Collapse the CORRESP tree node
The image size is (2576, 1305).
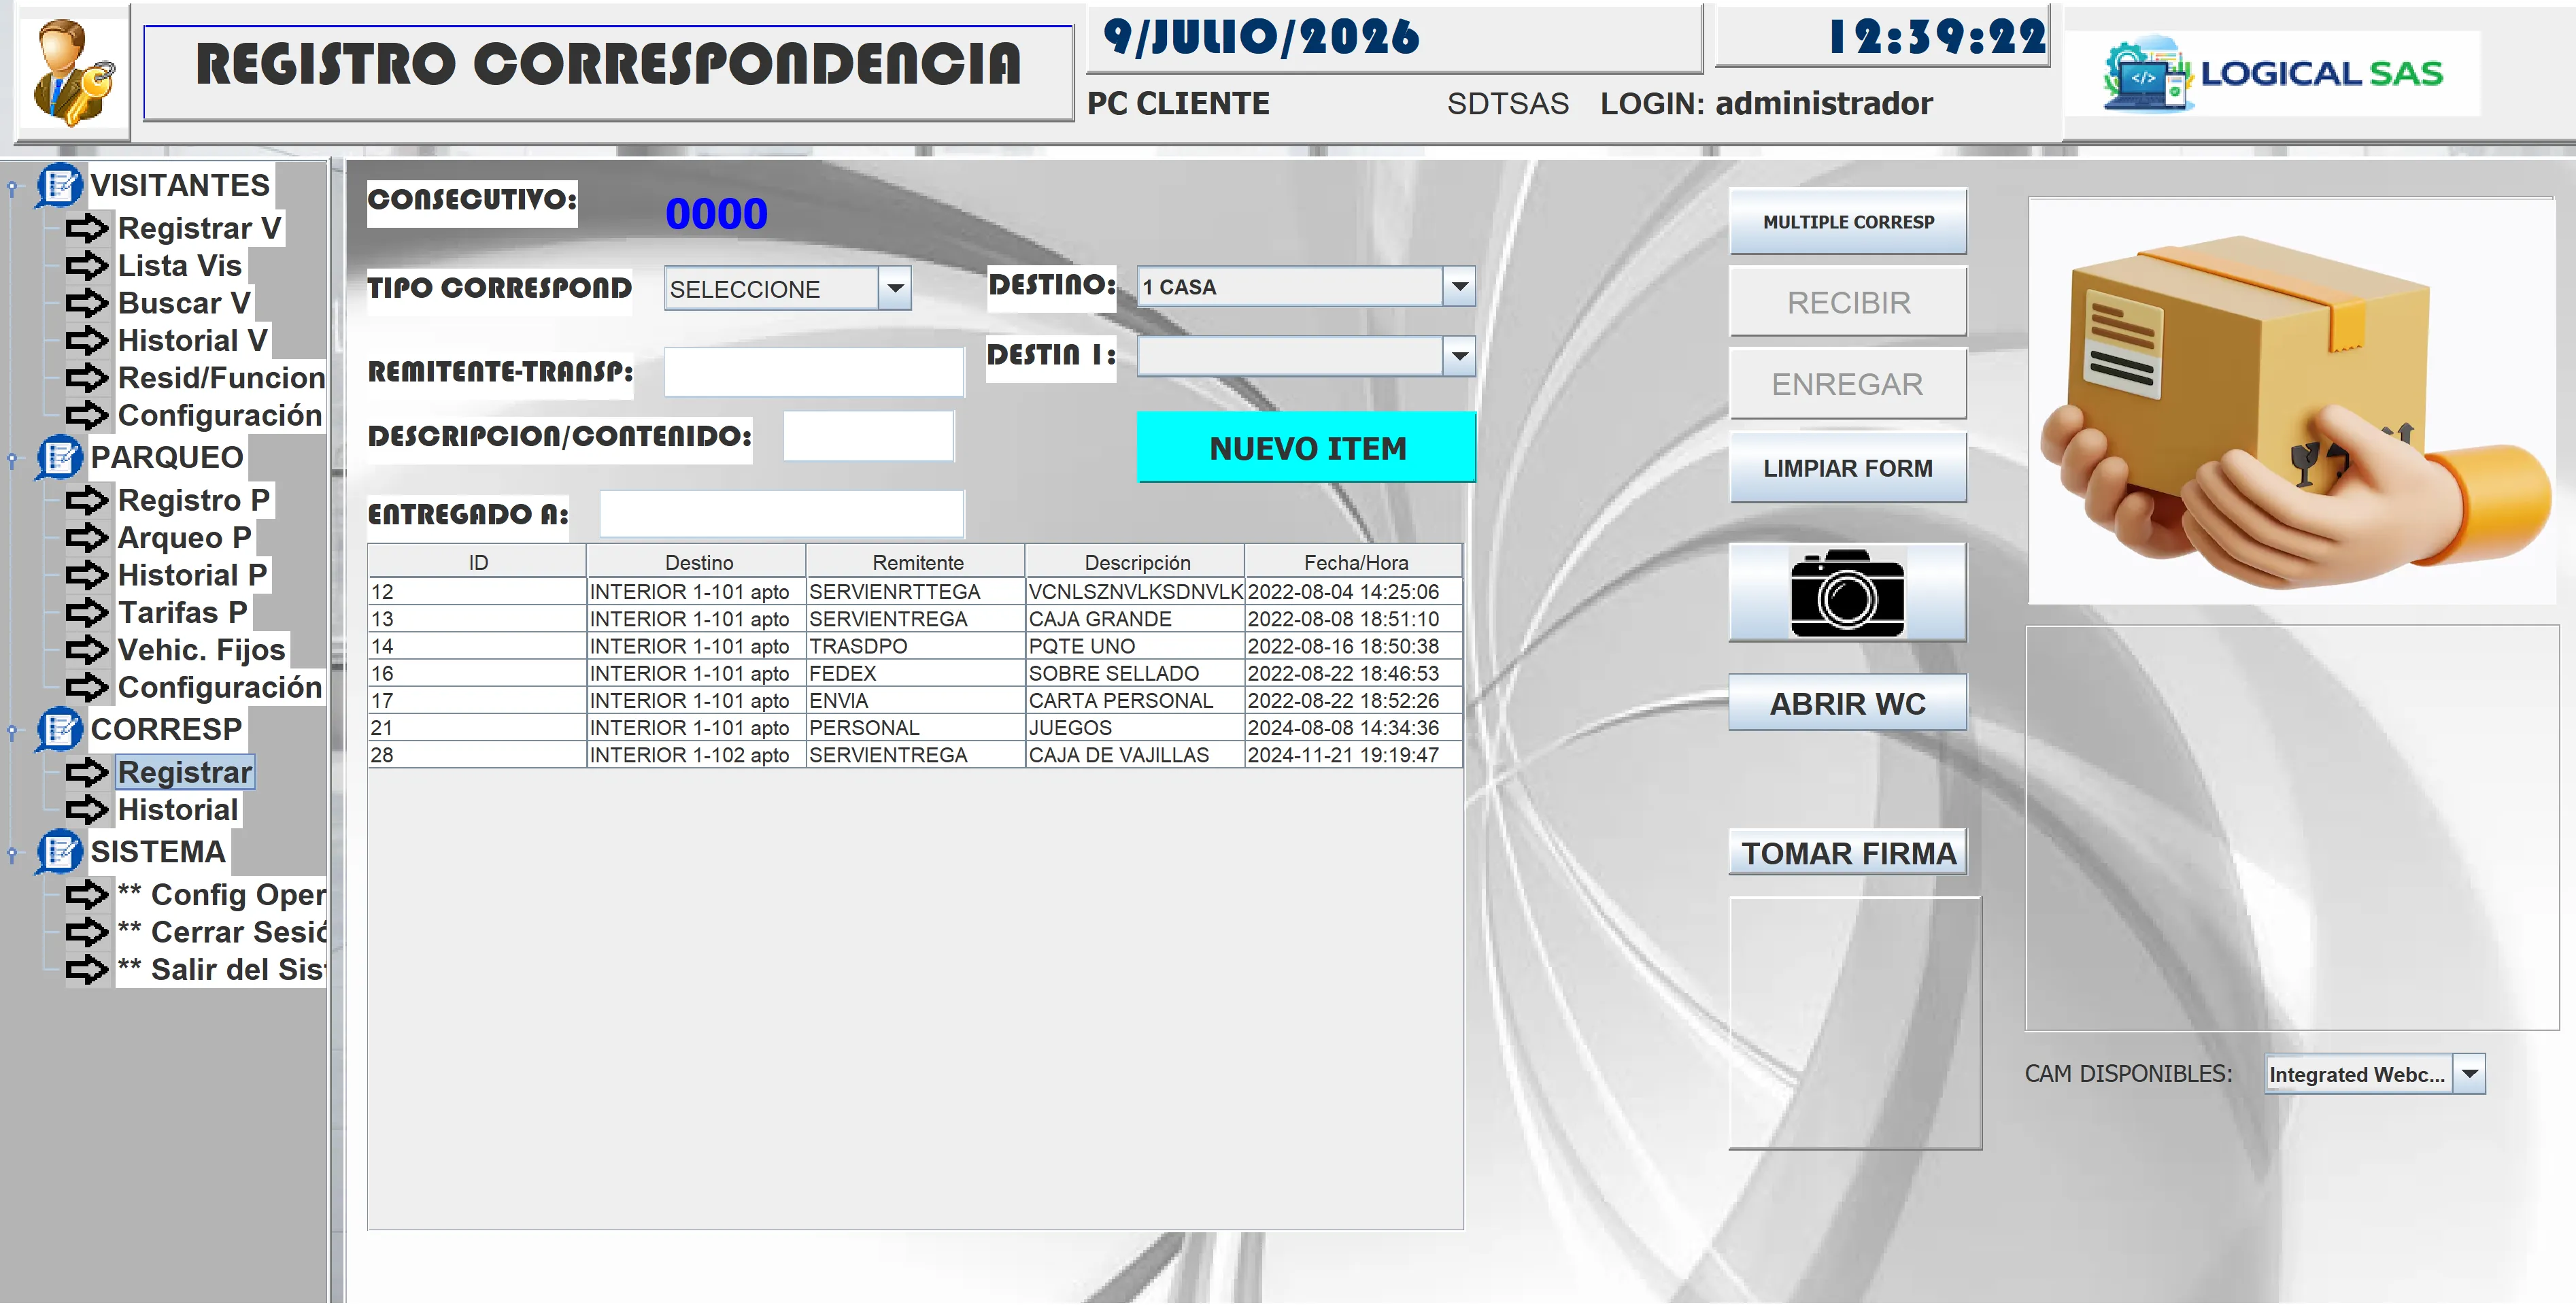12,732
